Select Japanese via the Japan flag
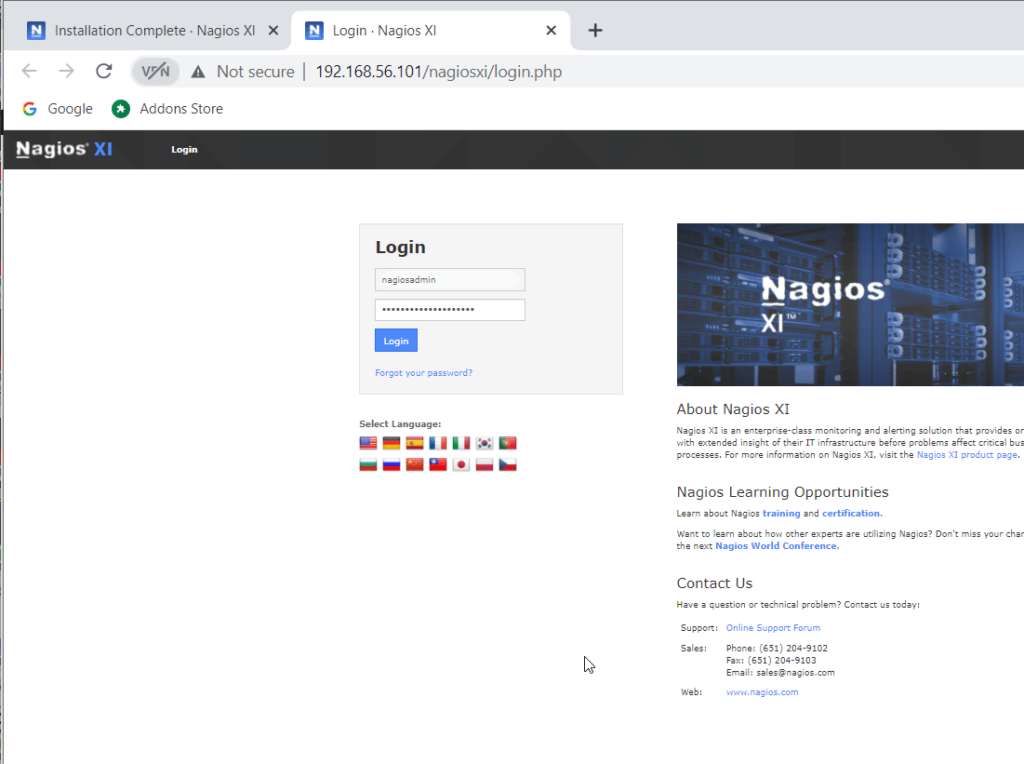Image resolution: width=1024 pixels, height=764 pixels. (x=461, y=464)
